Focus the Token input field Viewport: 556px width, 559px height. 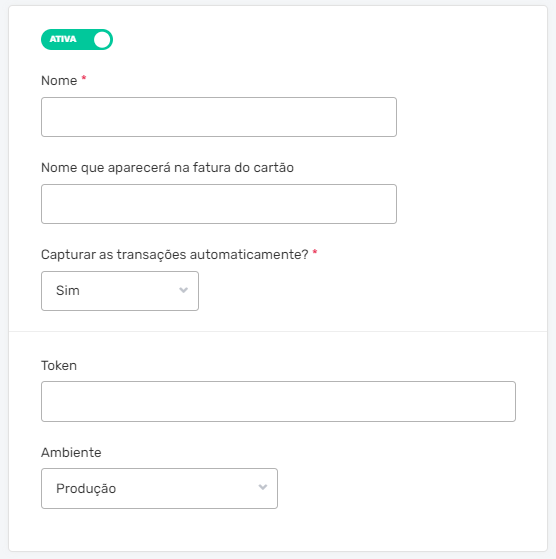click(278, 401)
